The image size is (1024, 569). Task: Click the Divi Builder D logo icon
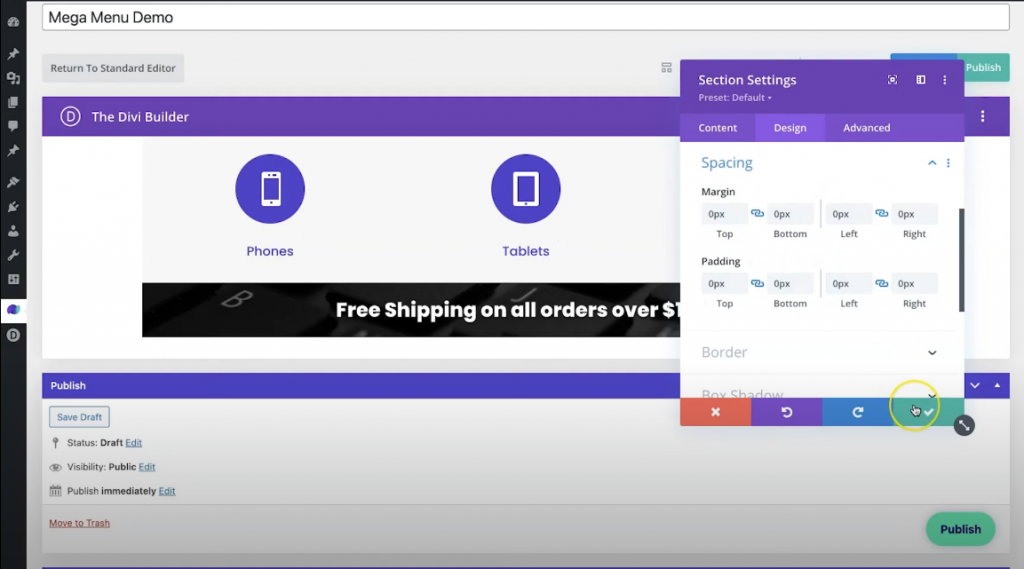71,117
